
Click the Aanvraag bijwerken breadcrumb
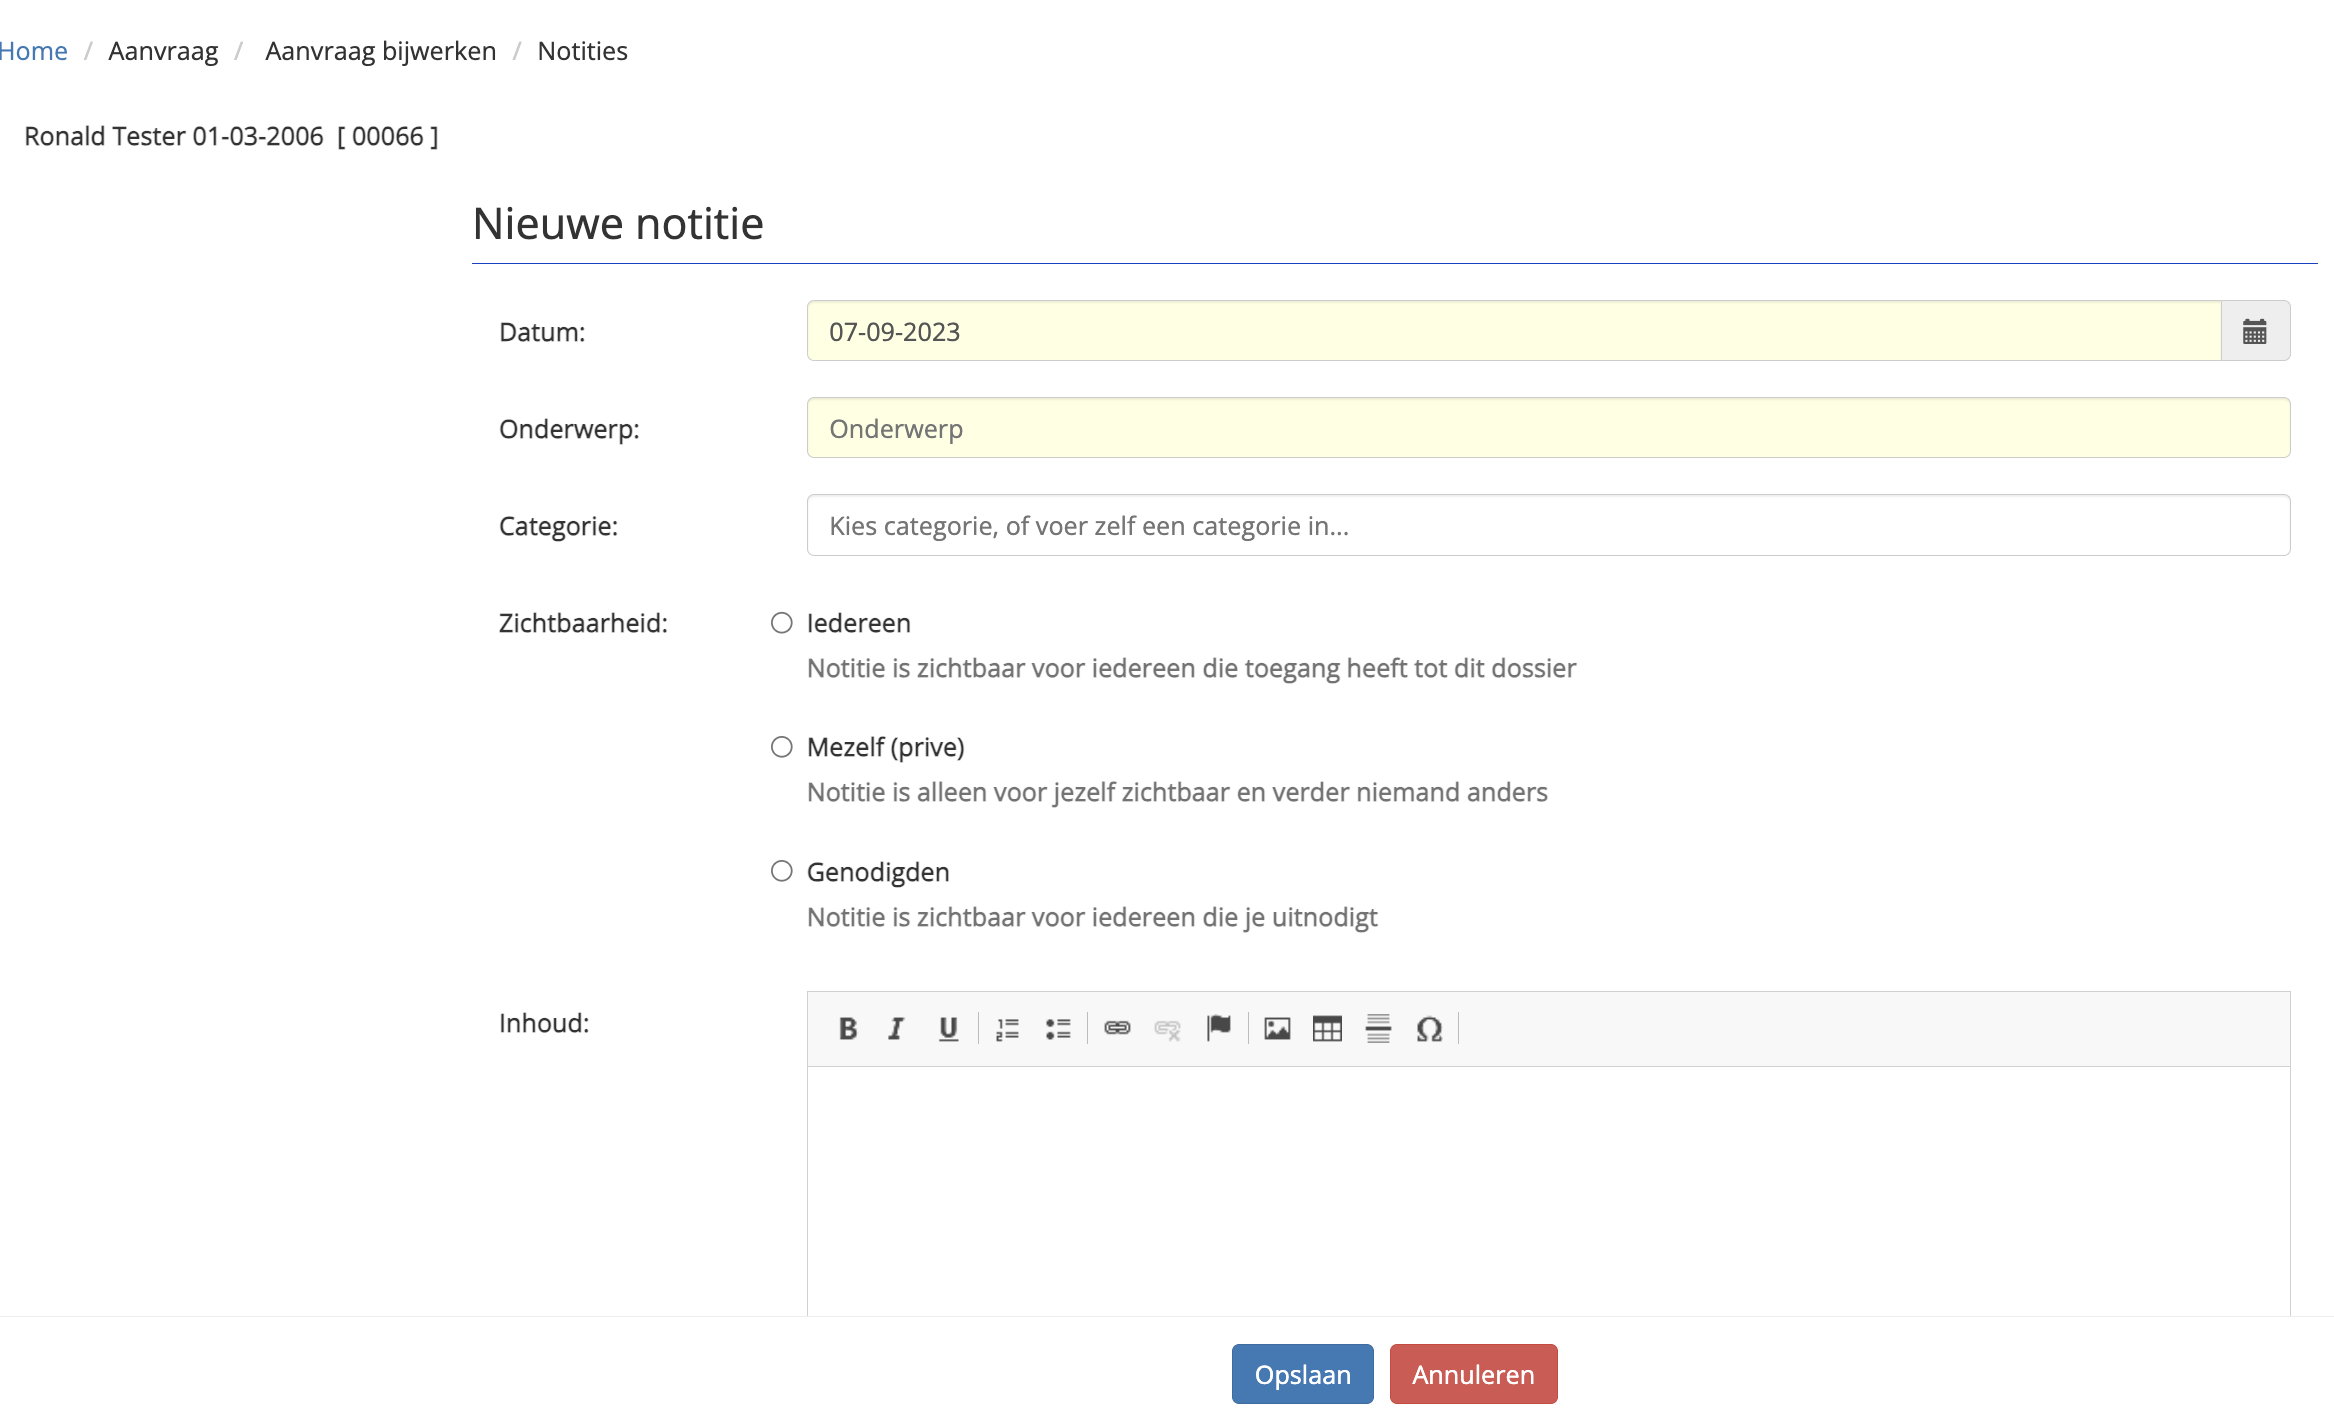coord(381,51)
